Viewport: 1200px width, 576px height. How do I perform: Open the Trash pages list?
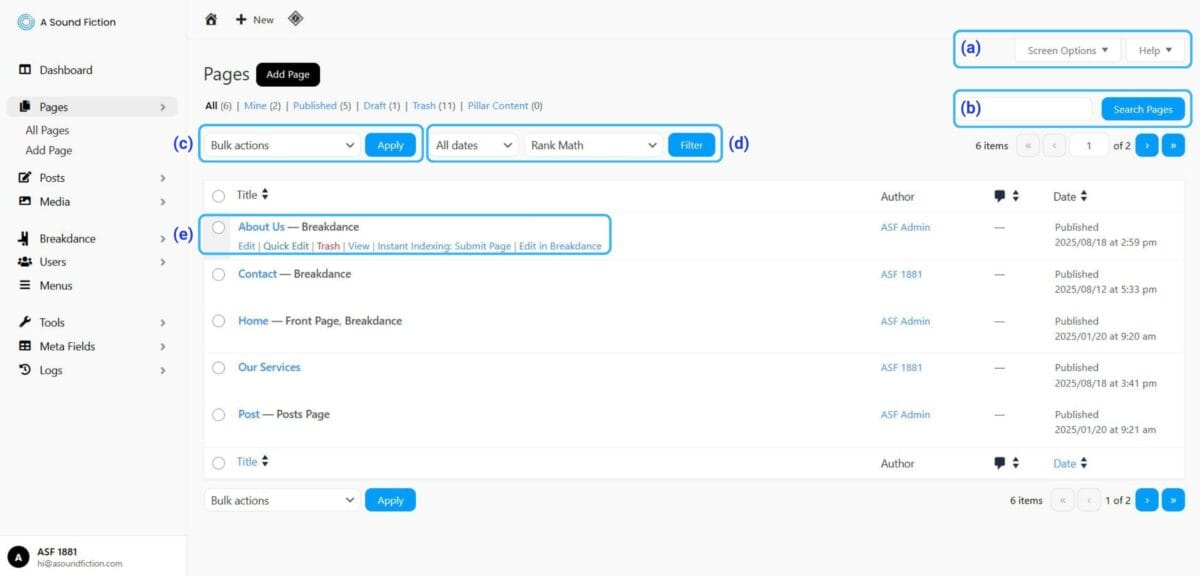tap(422, 105)
